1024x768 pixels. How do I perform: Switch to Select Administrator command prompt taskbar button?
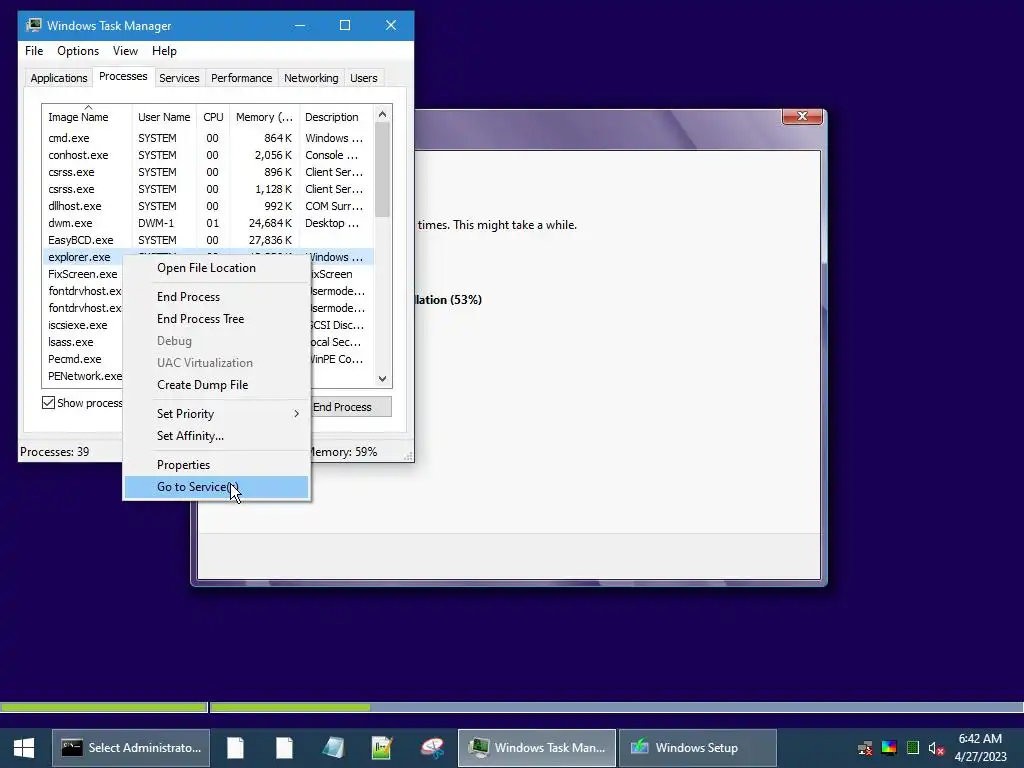click(x=131, y=748)
